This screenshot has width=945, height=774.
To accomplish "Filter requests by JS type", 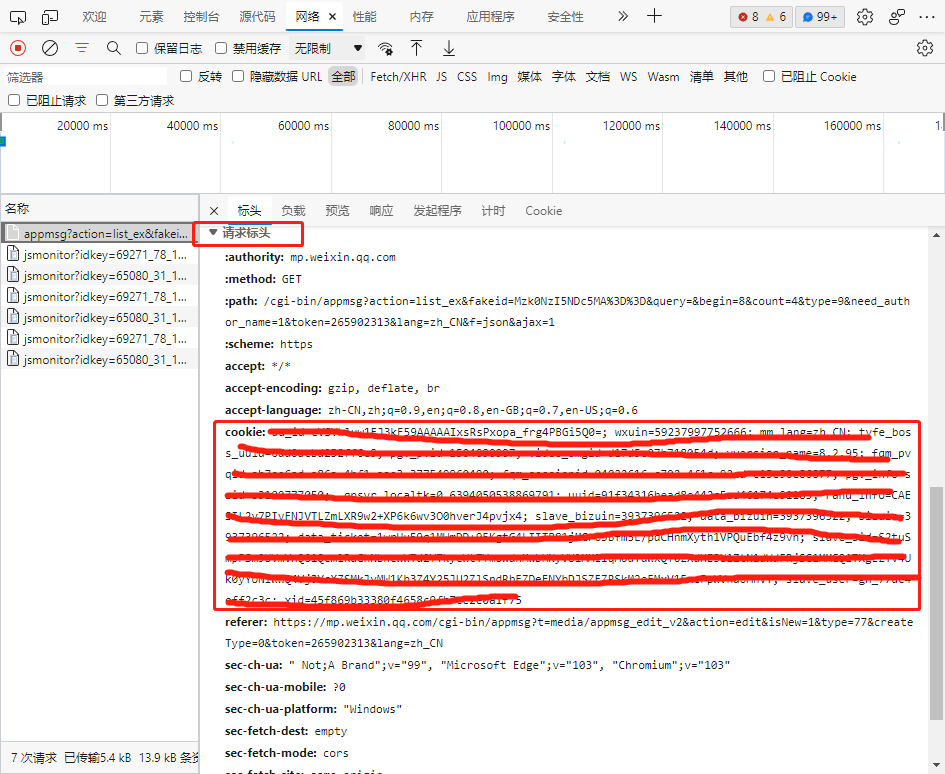I will pyautogui.click(x=442, y=77).
